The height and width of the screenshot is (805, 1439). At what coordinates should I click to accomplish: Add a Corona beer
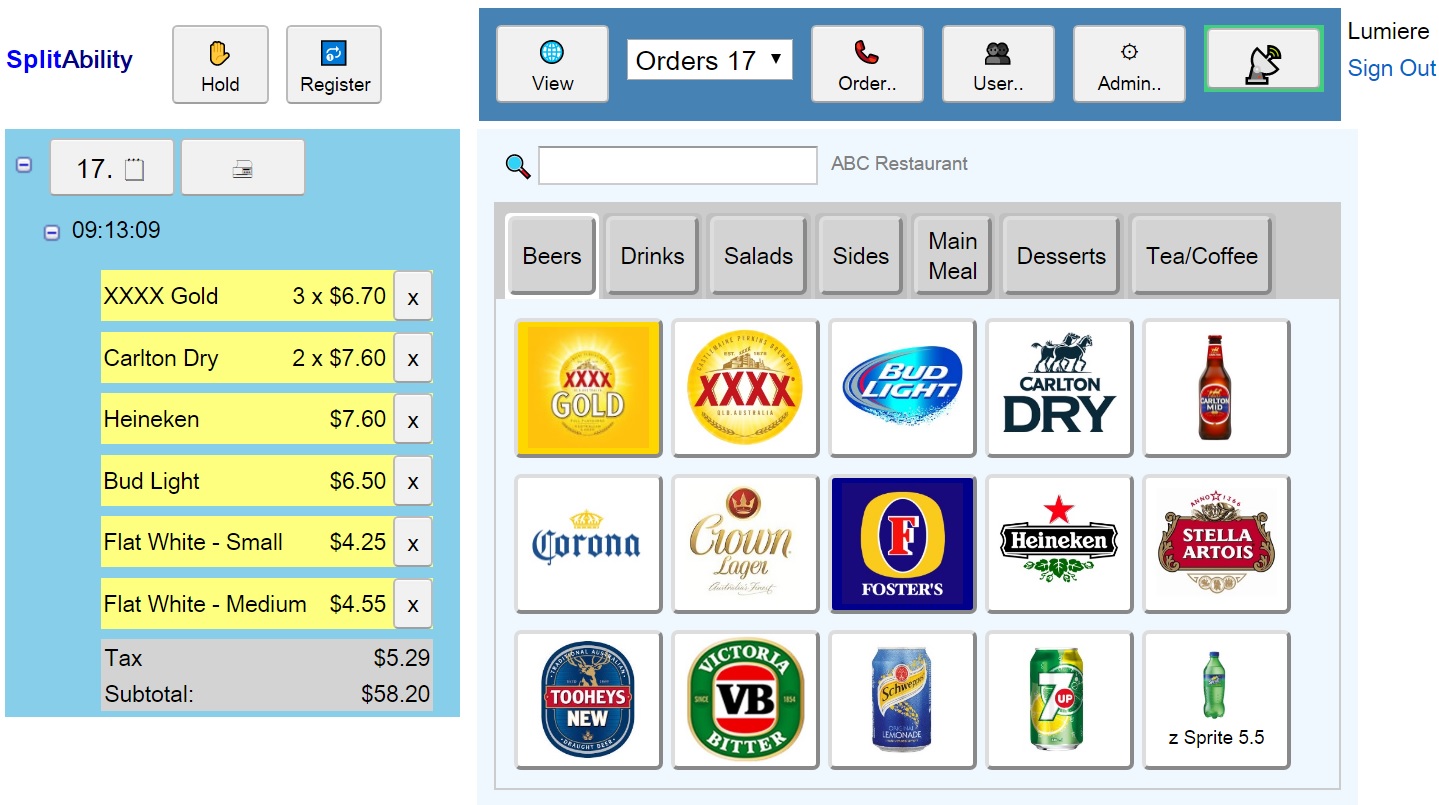(588, 544)
